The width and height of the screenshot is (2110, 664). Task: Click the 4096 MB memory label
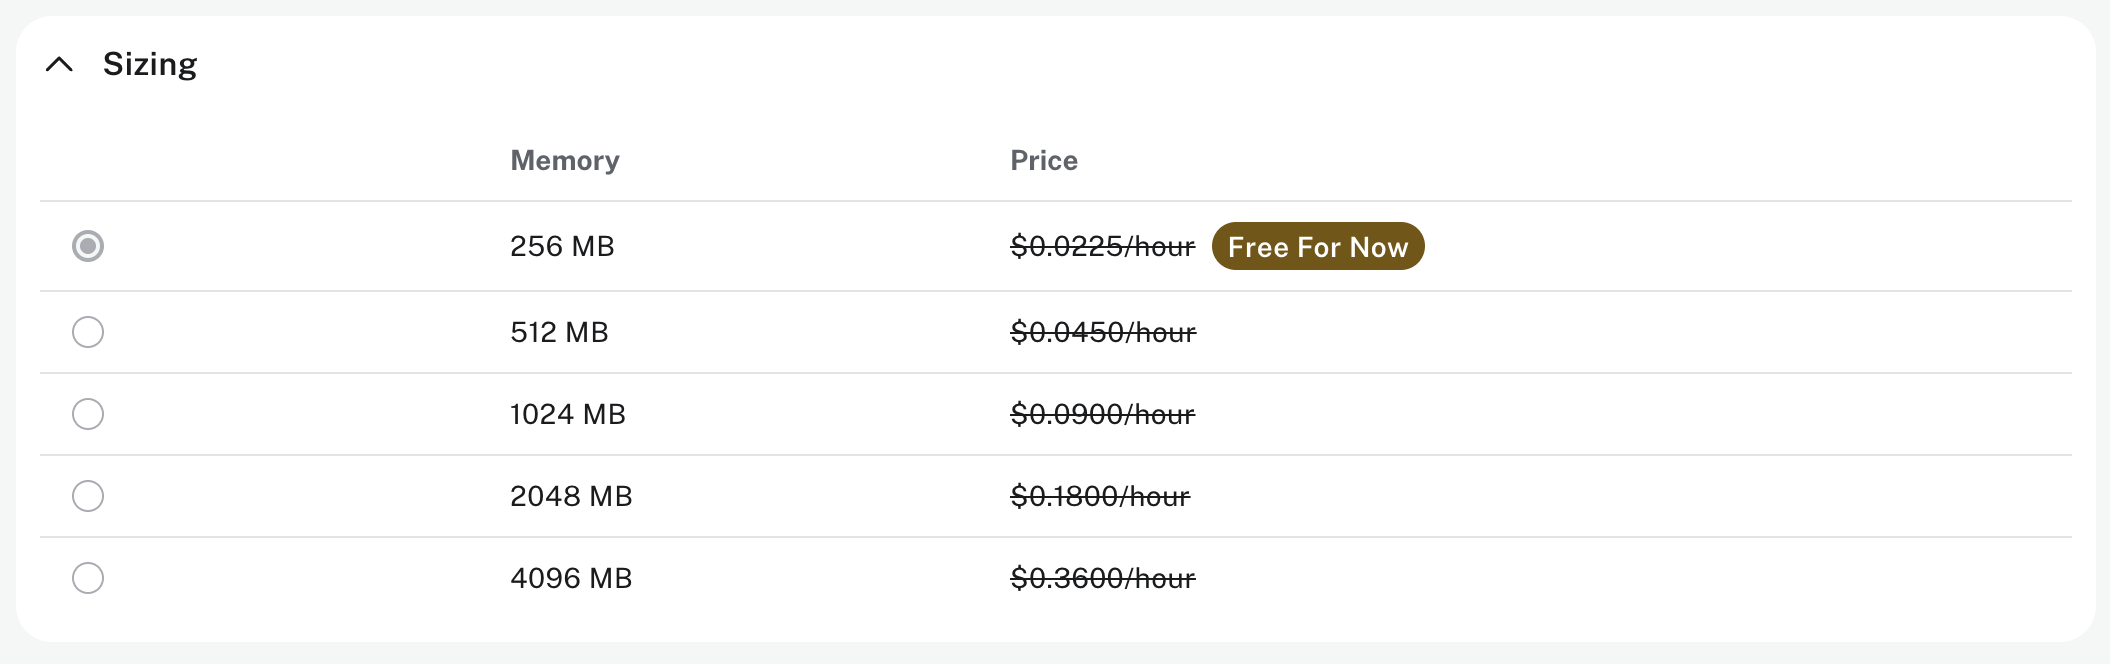(x=571, y=578)
